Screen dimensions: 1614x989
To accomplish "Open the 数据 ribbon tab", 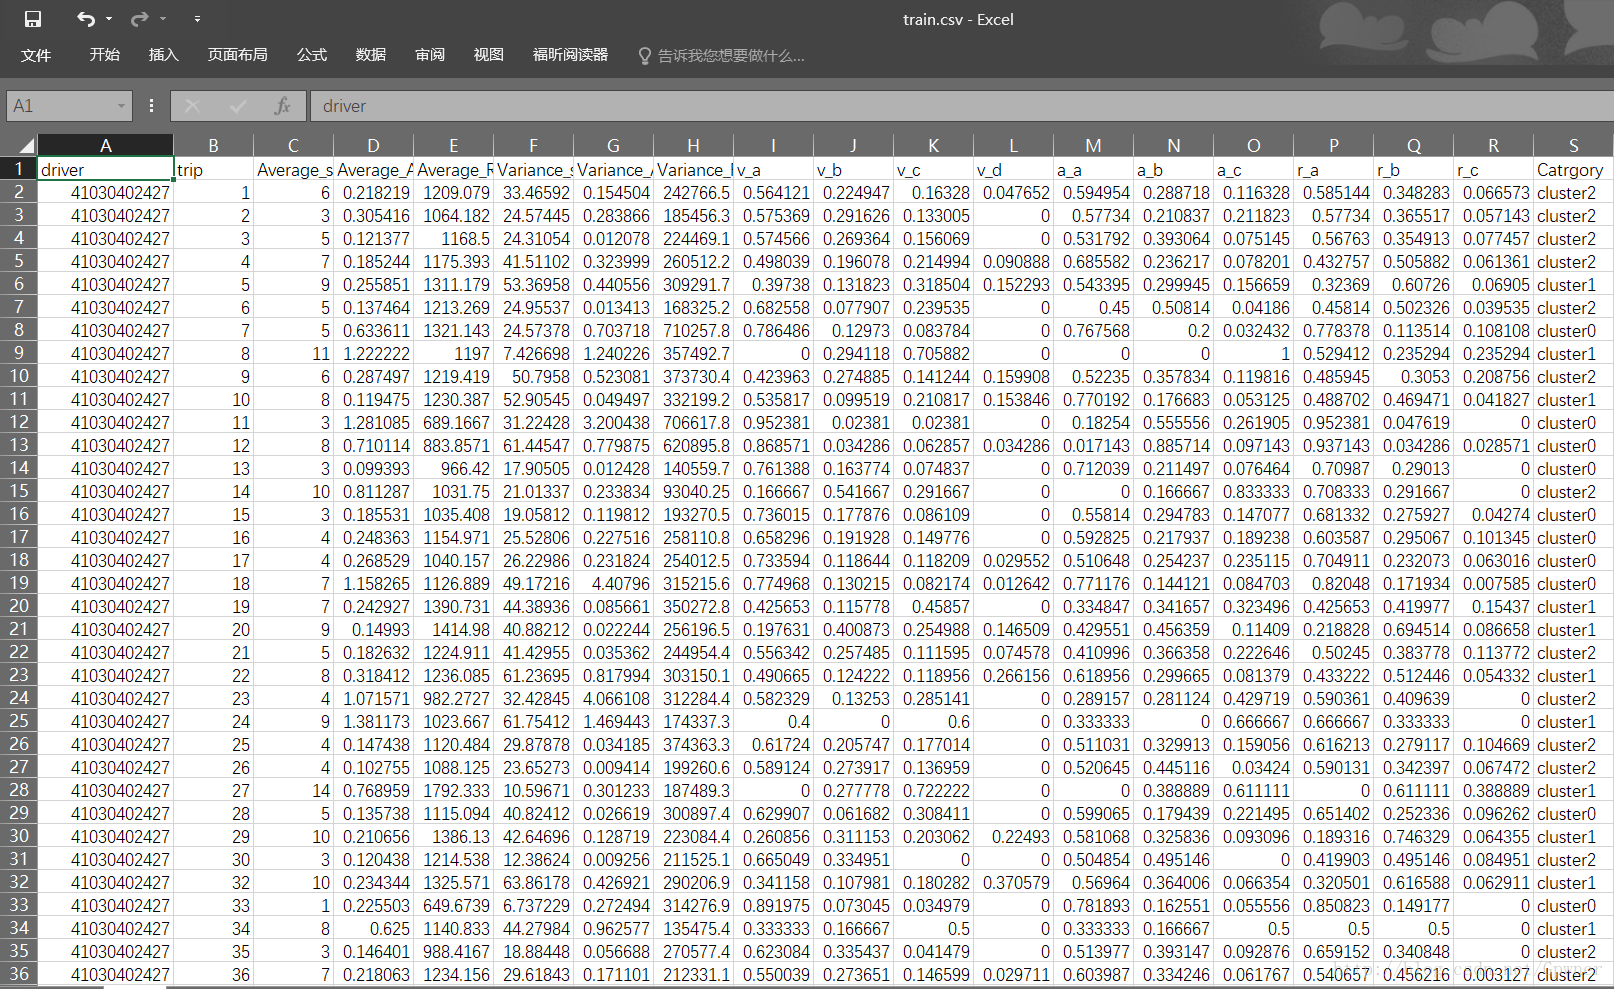I will pyautogui.click(x=371, y=55).
